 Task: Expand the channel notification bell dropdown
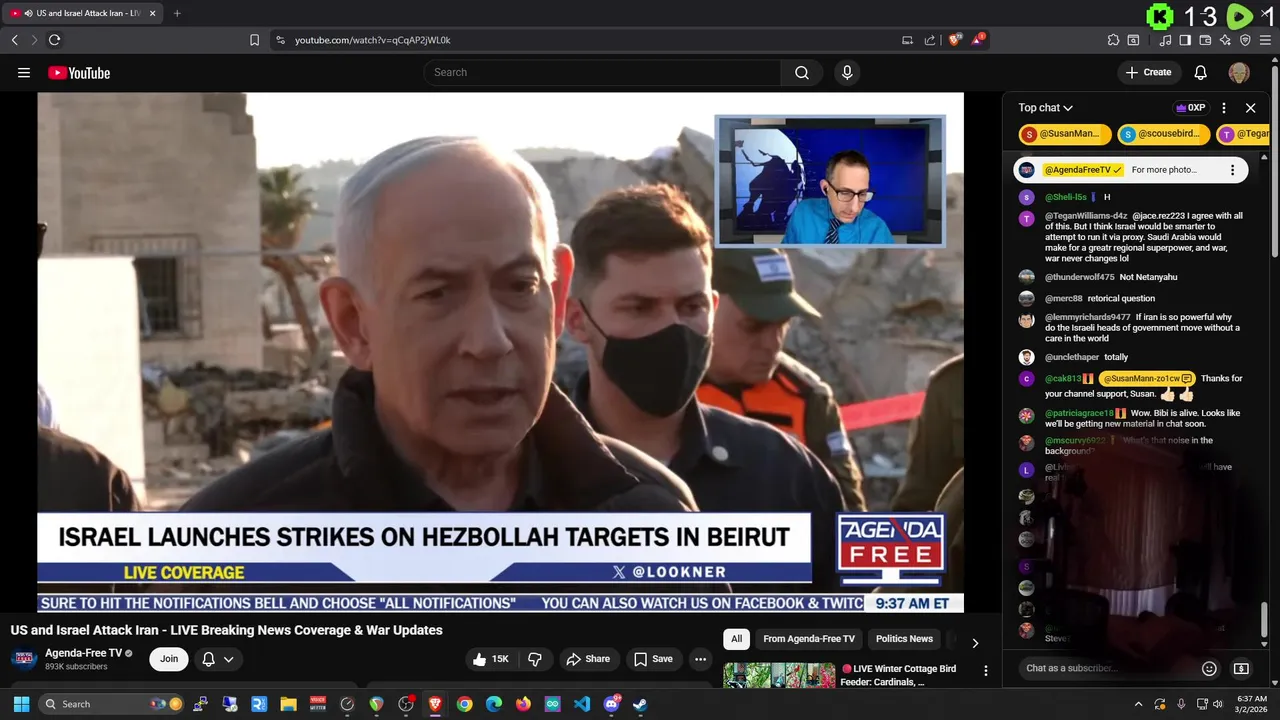click(x=218, y=659)
